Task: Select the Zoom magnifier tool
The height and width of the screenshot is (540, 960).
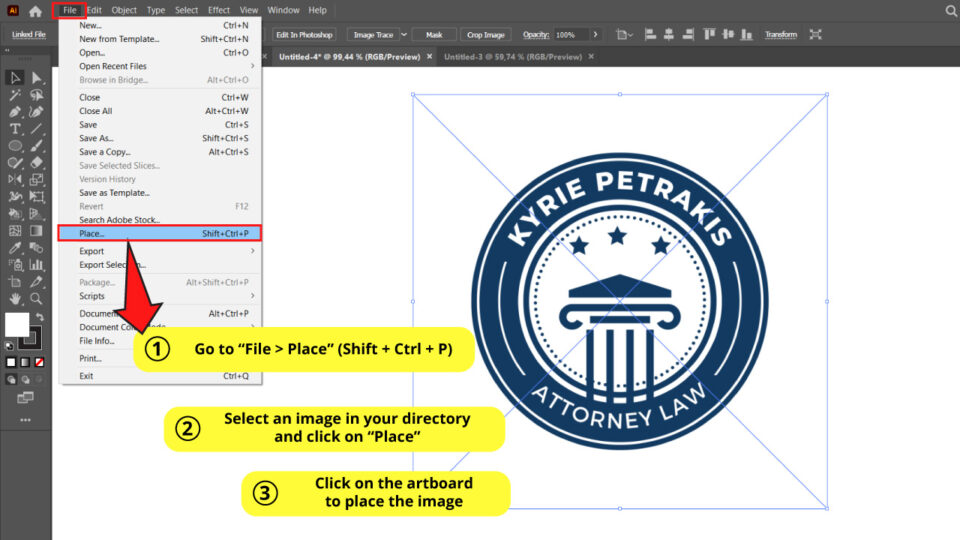Action: click(37, 299)
